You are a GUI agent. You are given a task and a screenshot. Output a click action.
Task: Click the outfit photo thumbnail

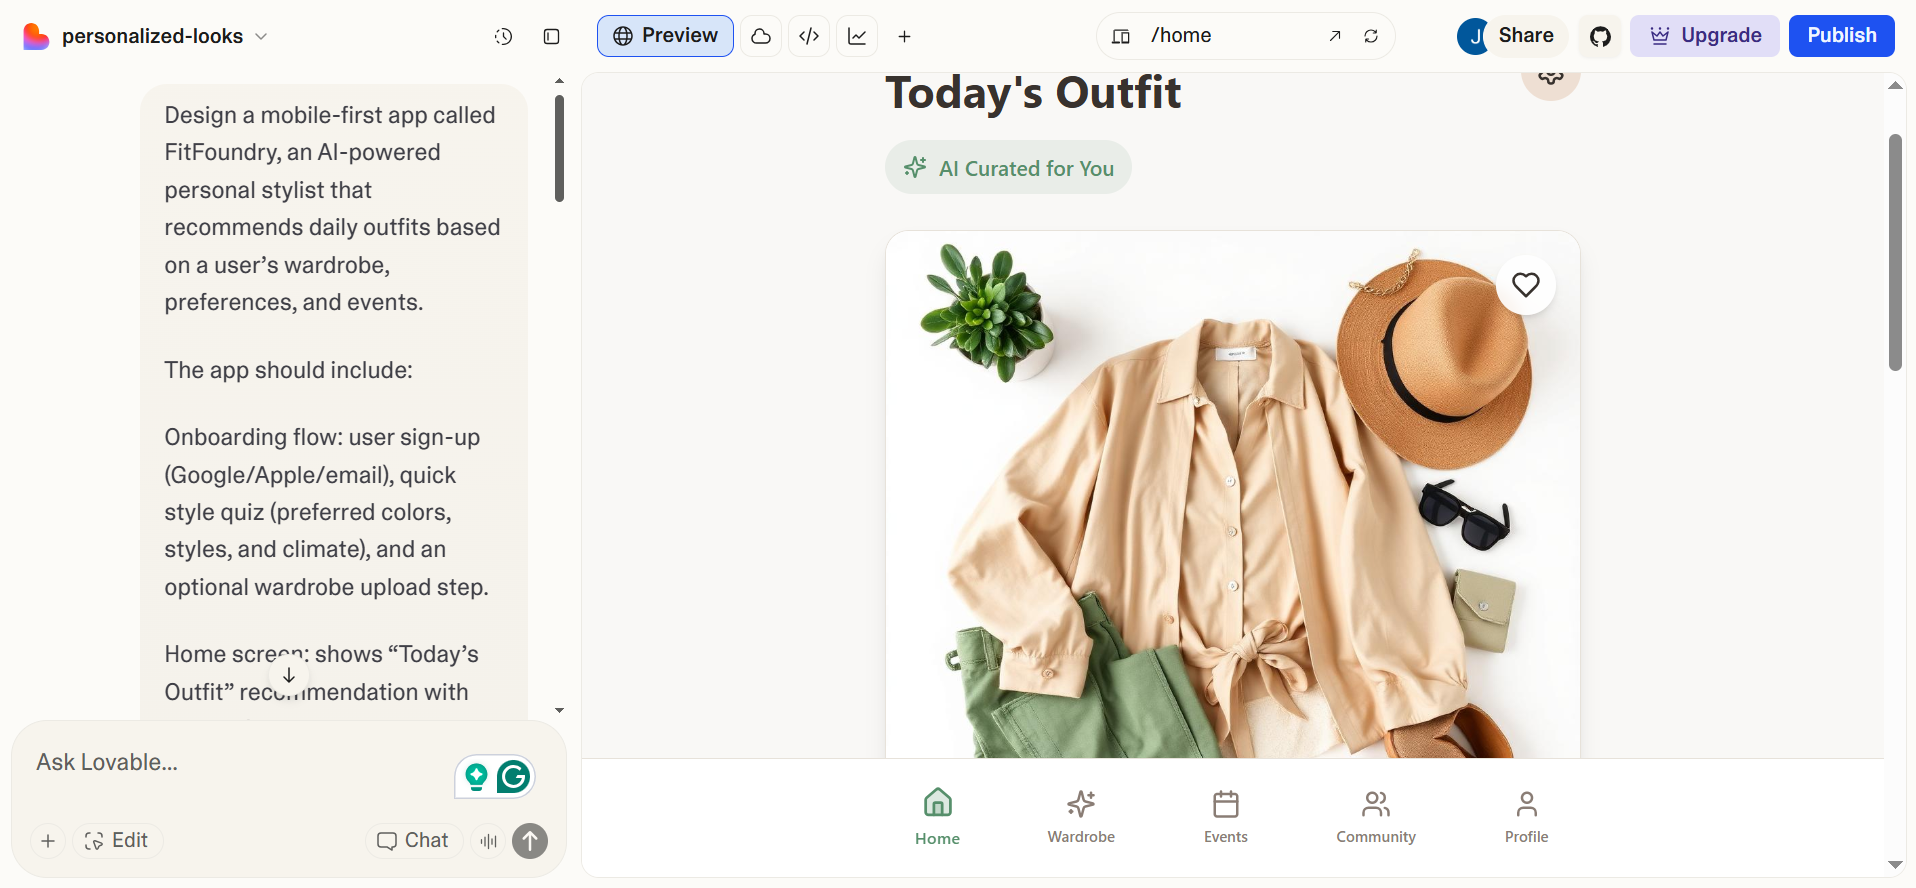pos(1233,494)
